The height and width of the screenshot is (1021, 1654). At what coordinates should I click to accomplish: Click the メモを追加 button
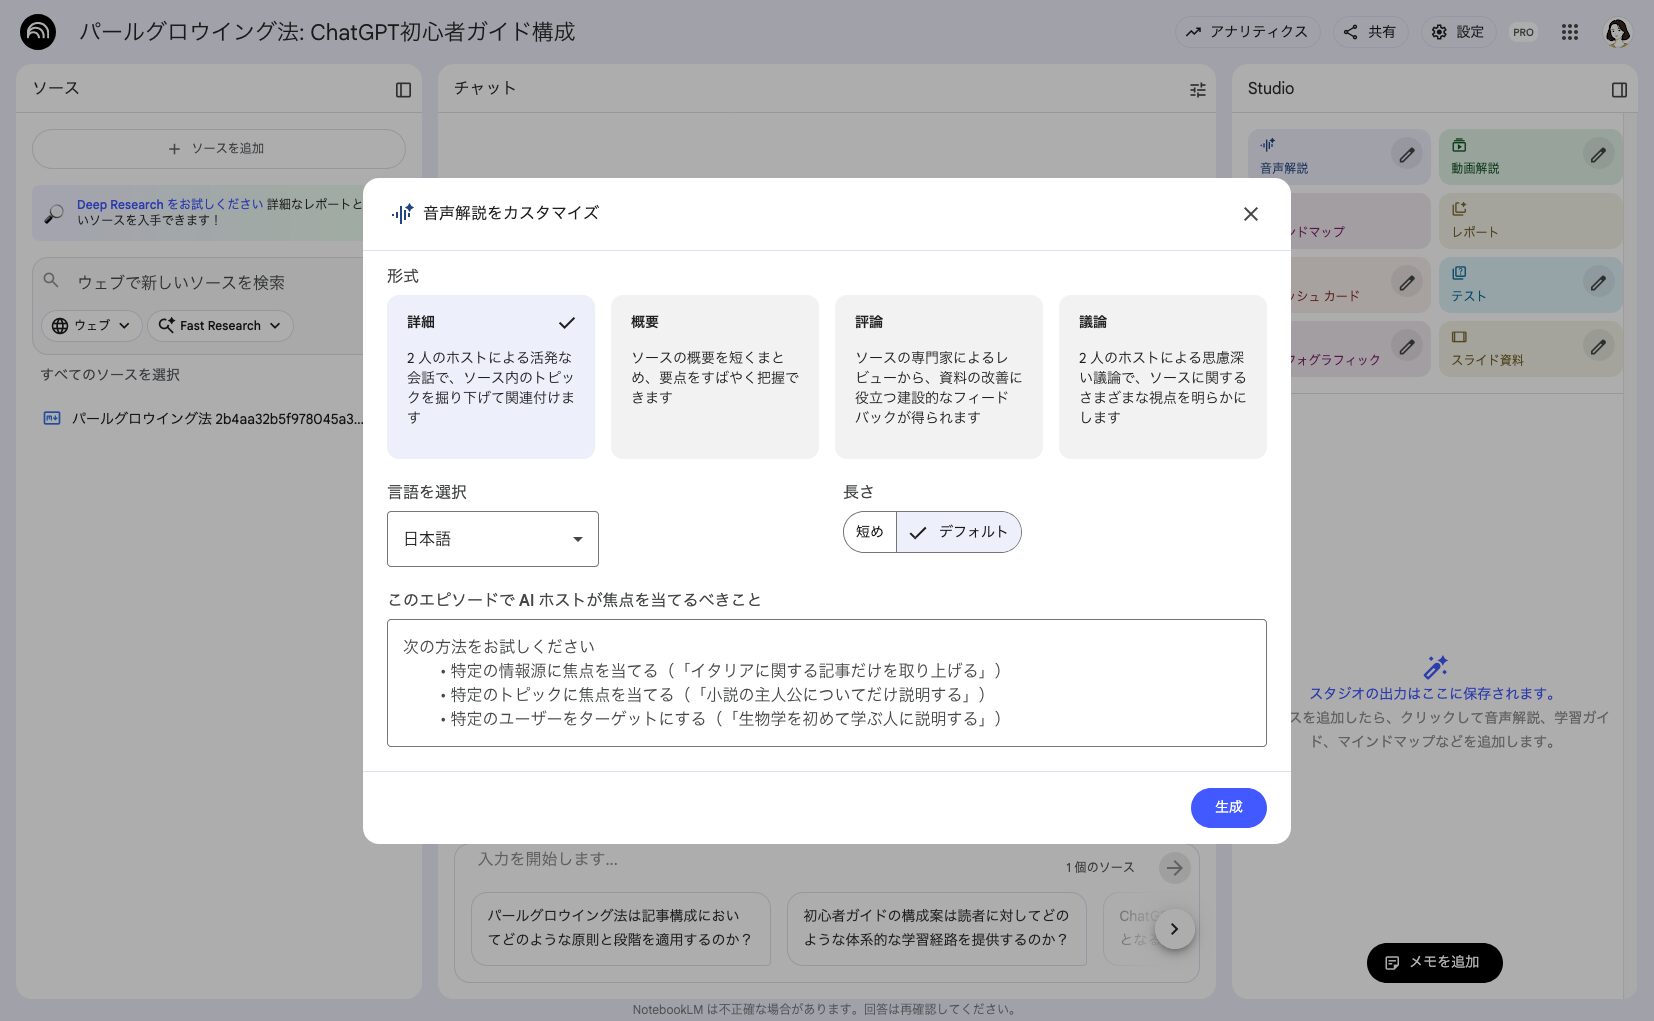(1434, 962)
